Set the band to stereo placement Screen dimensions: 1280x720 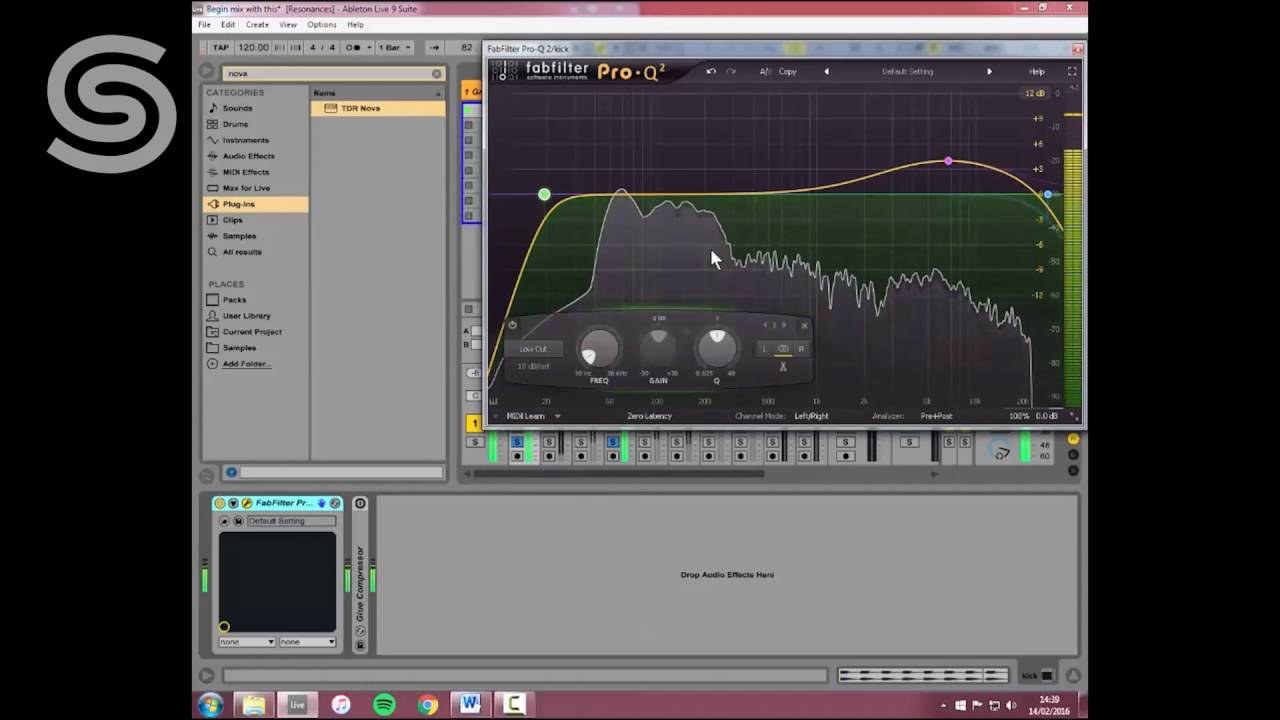pyautogui.click(x=783, y=349)
